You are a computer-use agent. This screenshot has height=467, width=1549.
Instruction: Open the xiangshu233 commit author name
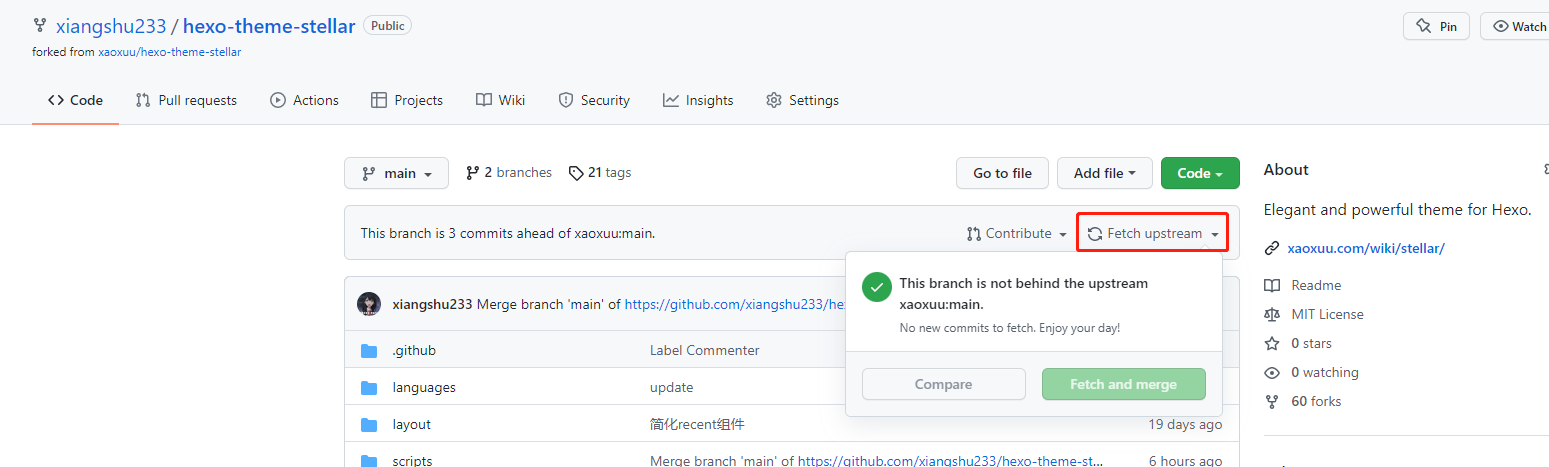433,304
